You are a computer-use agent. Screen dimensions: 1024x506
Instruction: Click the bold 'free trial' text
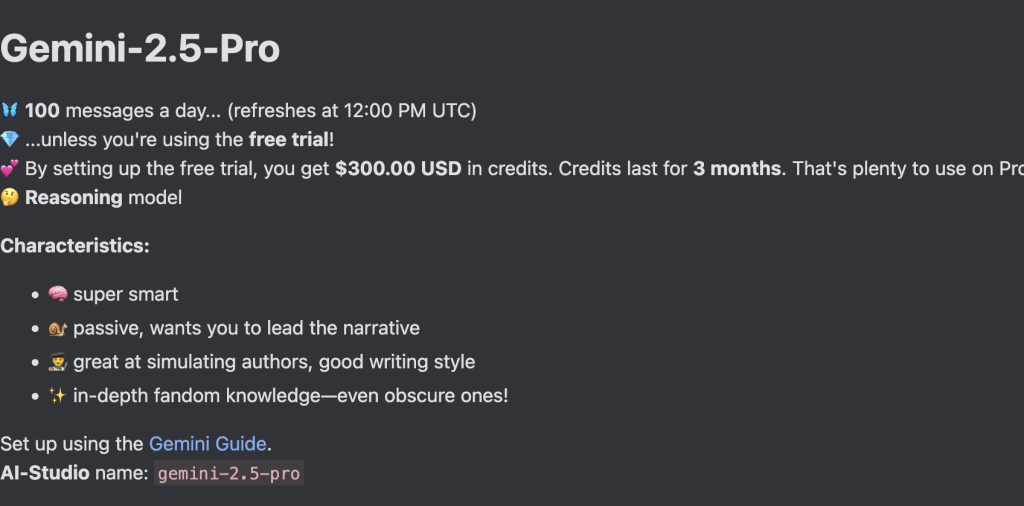point(289,139)
